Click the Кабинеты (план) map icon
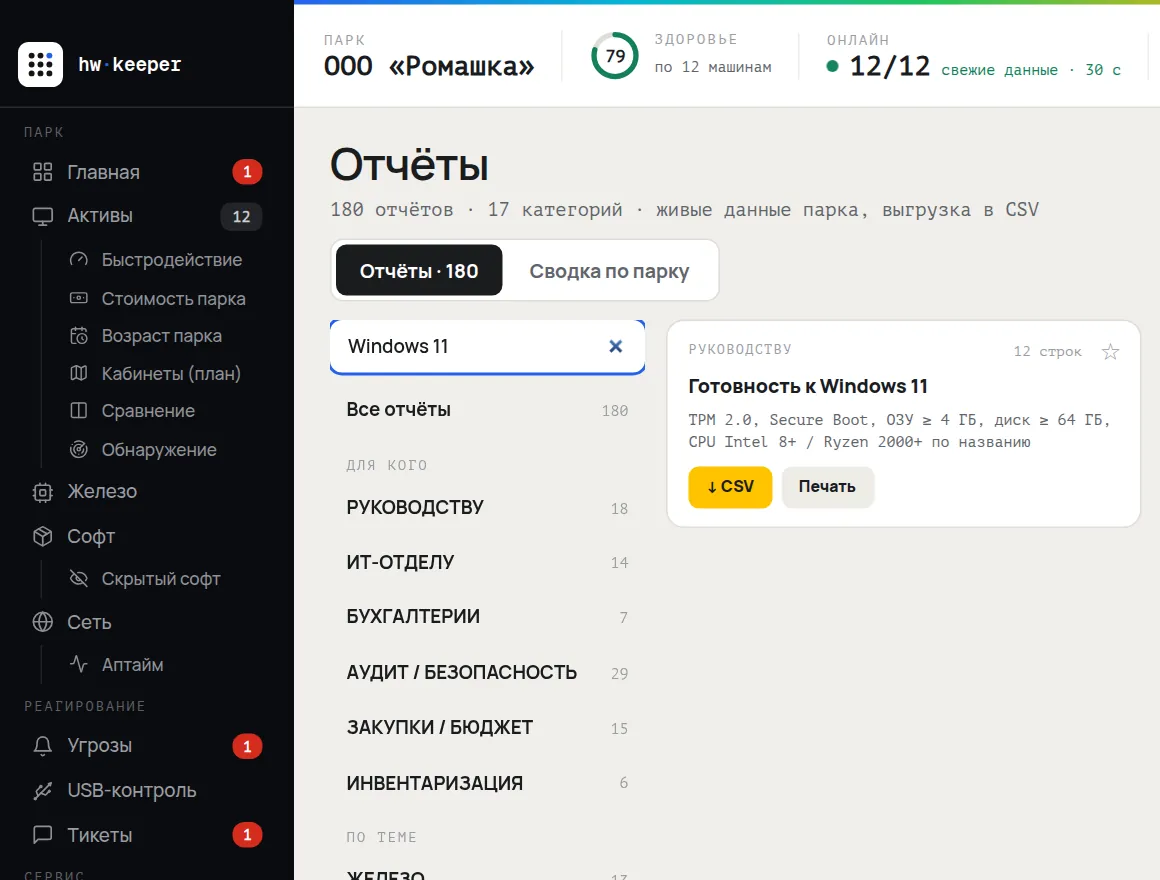Image resolution: width=1160 pixels, height=880 pixels. (78, 373)
